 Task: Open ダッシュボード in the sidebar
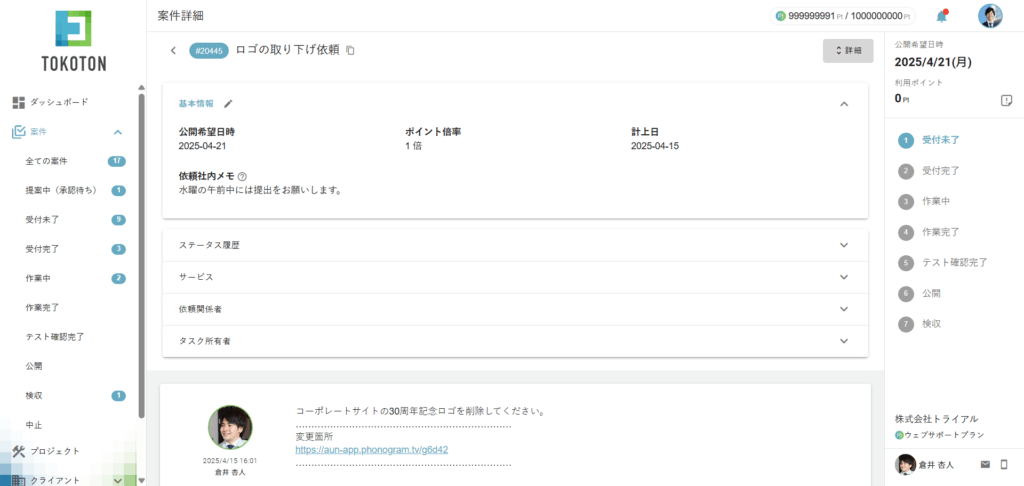[x=58, y=102]
